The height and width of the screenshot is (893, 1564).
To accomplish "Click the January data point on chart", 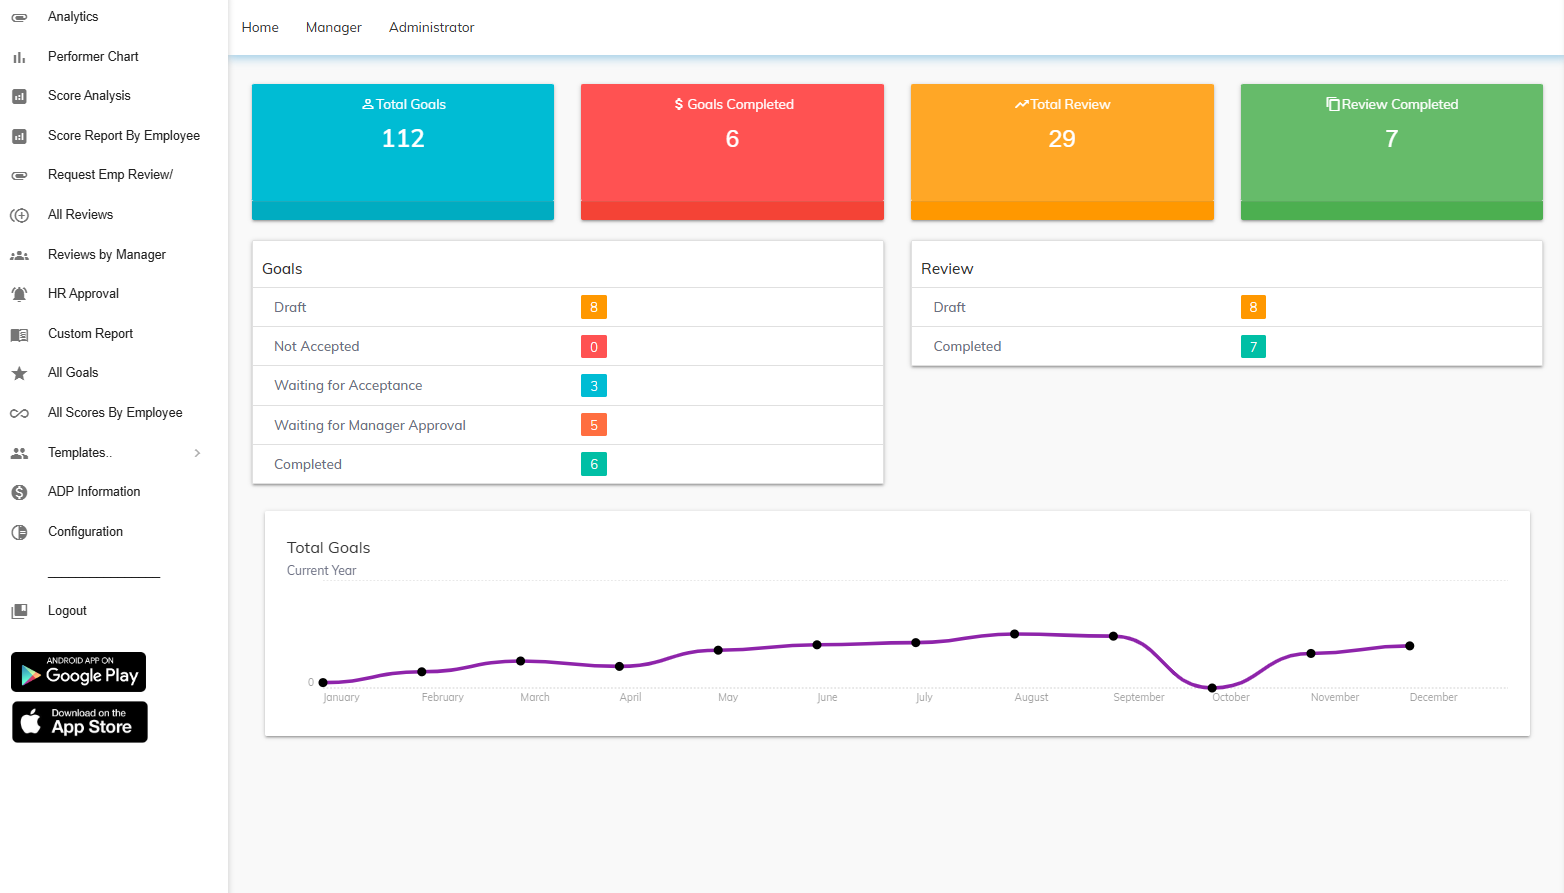I will [x=323, y=683].
